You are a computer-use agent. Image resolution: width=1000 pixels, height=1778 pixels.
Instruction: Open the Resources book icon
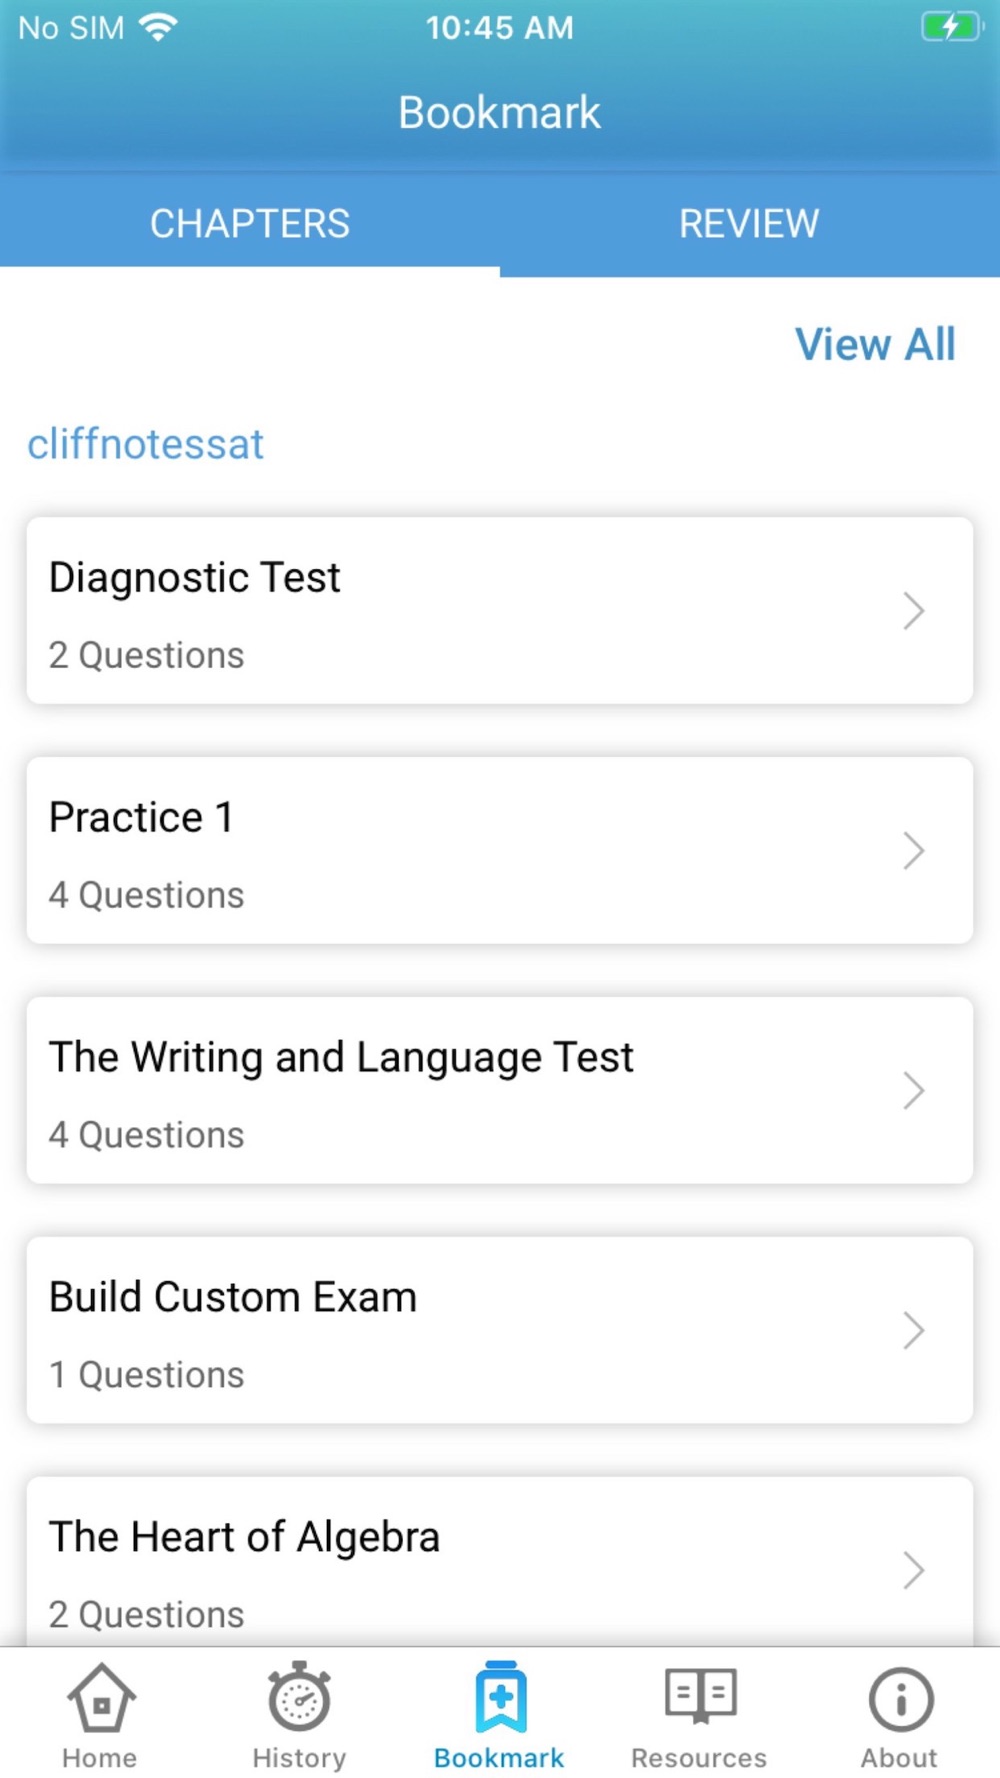[700, 1696]
